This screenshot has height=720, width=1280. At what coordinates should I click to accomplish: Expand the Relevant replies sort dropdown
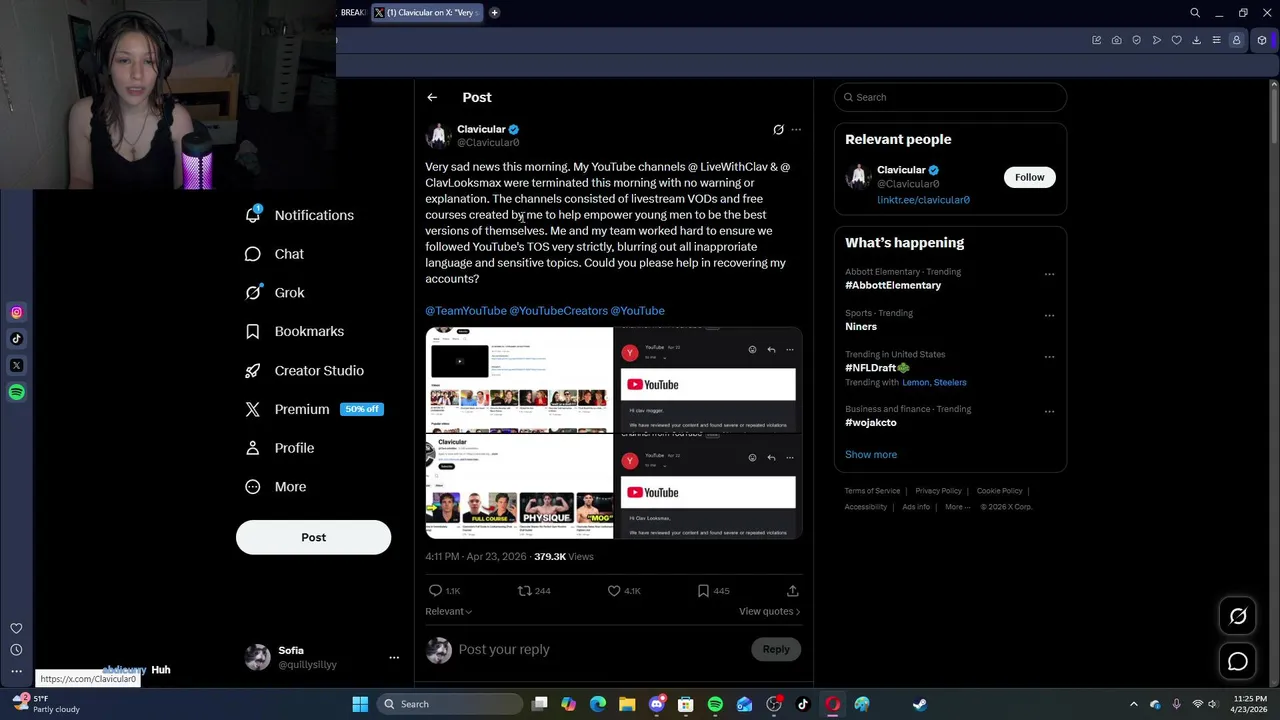(448, 611)
